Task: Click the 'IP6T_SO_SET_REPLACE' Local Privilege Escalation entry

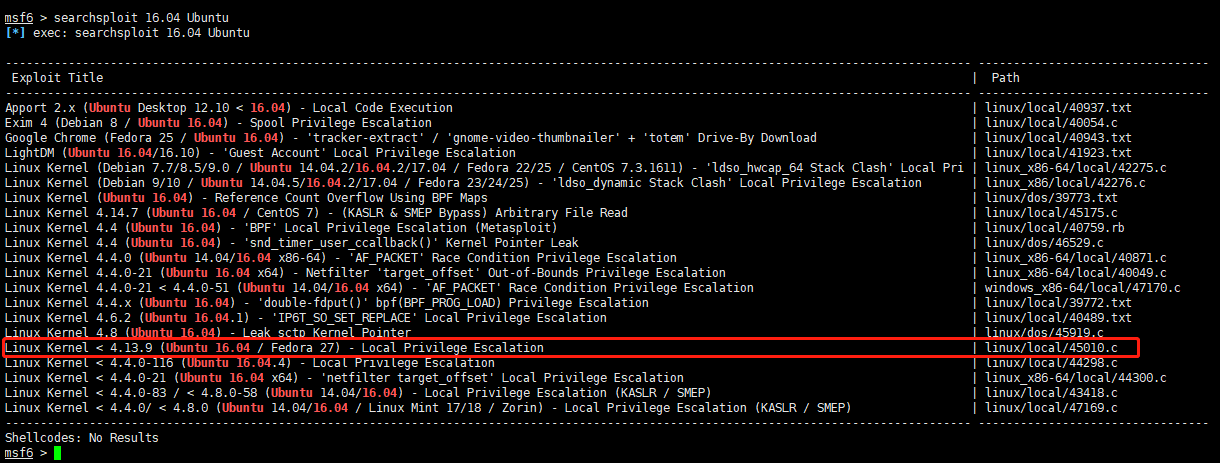Action: click(305, 318)
